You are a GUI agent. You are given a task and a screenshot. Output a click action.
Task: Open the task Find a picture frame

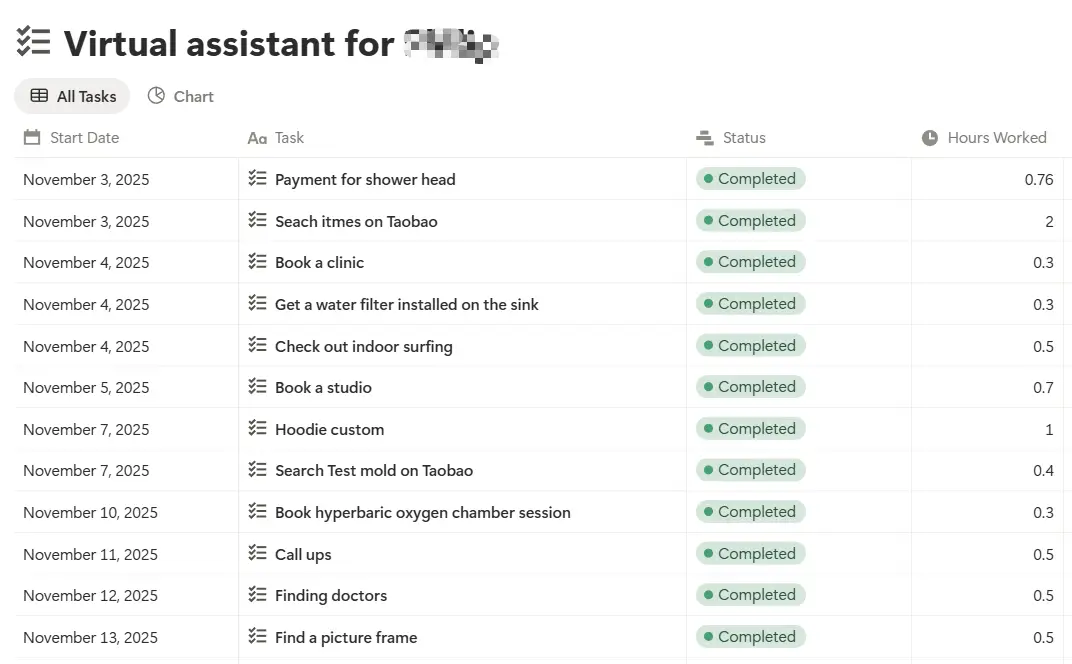[346, 637]
